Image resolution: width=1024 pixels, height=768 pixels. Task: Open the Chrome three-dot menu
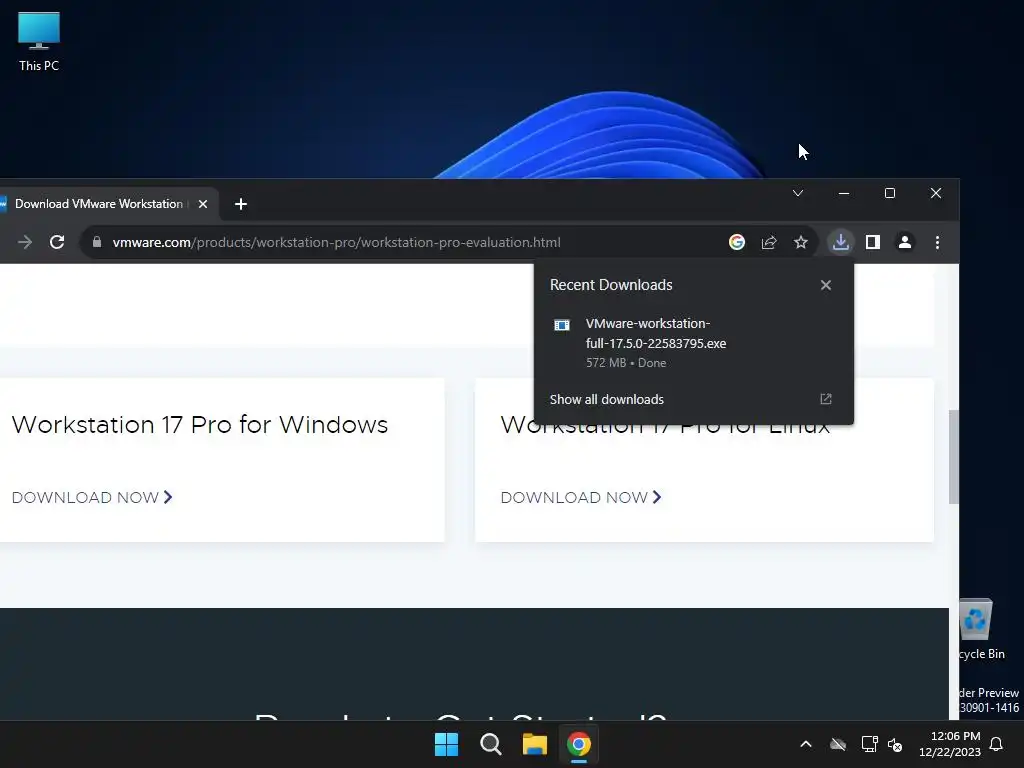tap(937, 242)
